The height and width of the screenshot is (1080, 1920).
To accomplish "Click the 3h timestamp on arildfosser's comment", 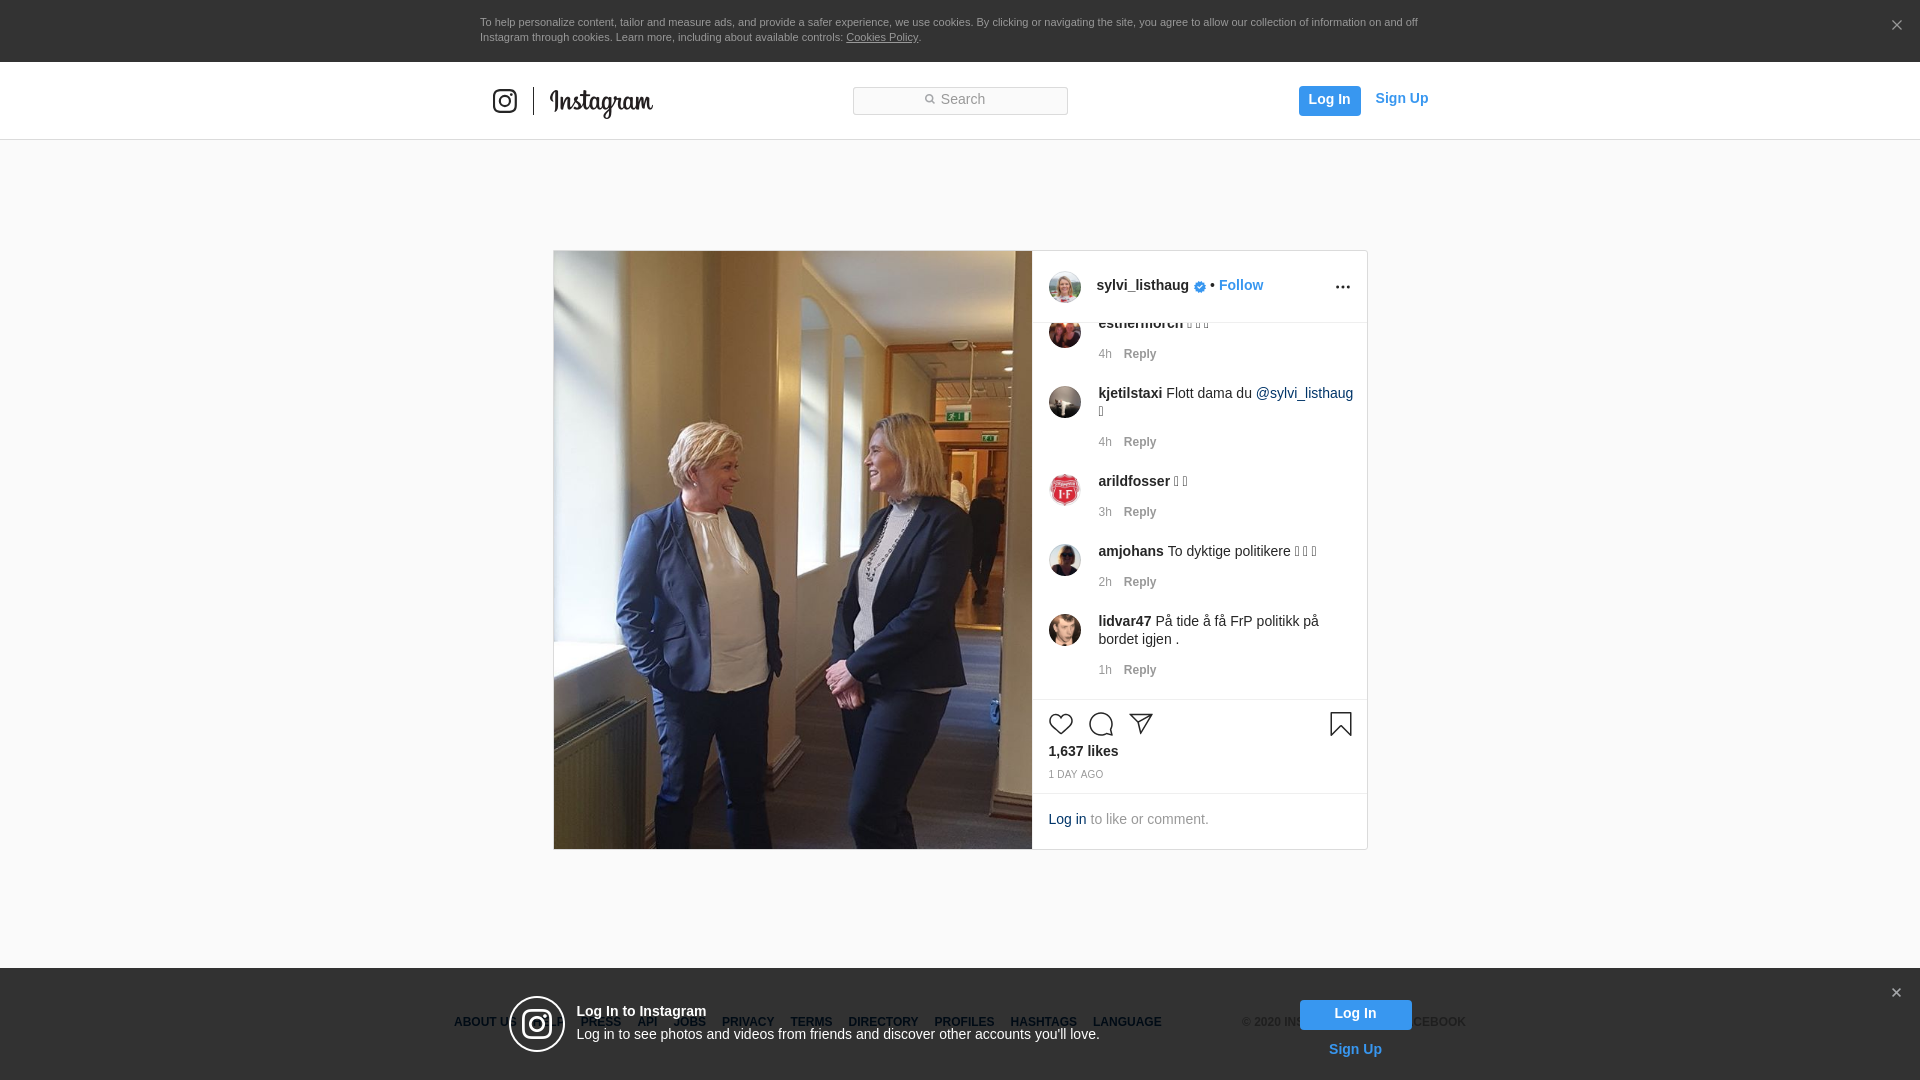I will 1104,512.
